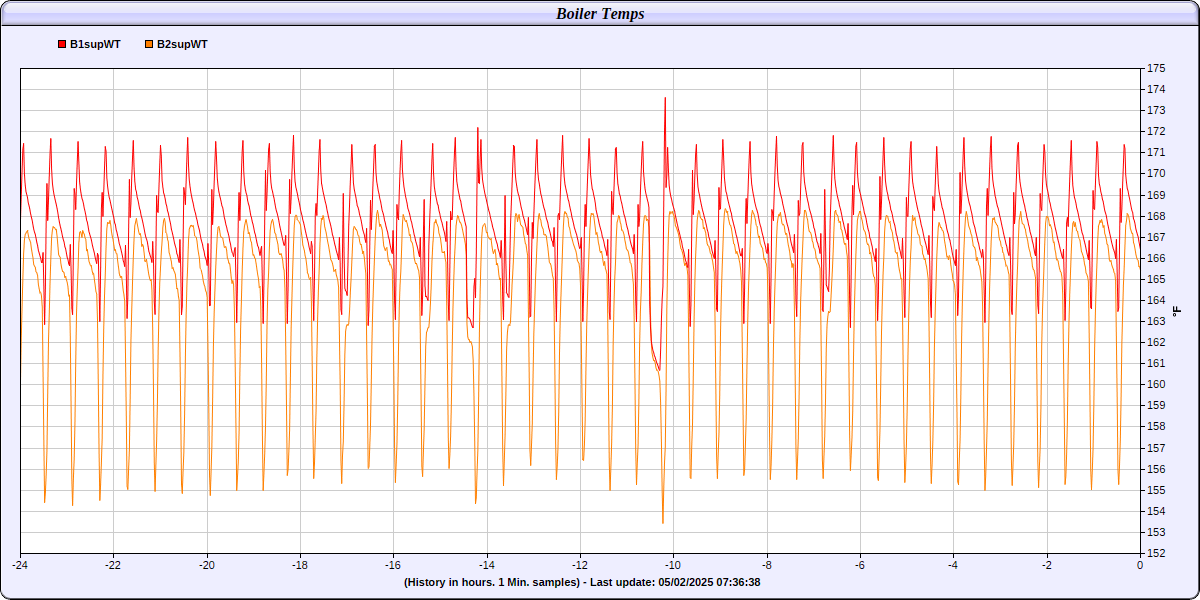Click the -24 hour axis label
The width and height of the screenshot is (1200, 600).
(x=20, y=565)
